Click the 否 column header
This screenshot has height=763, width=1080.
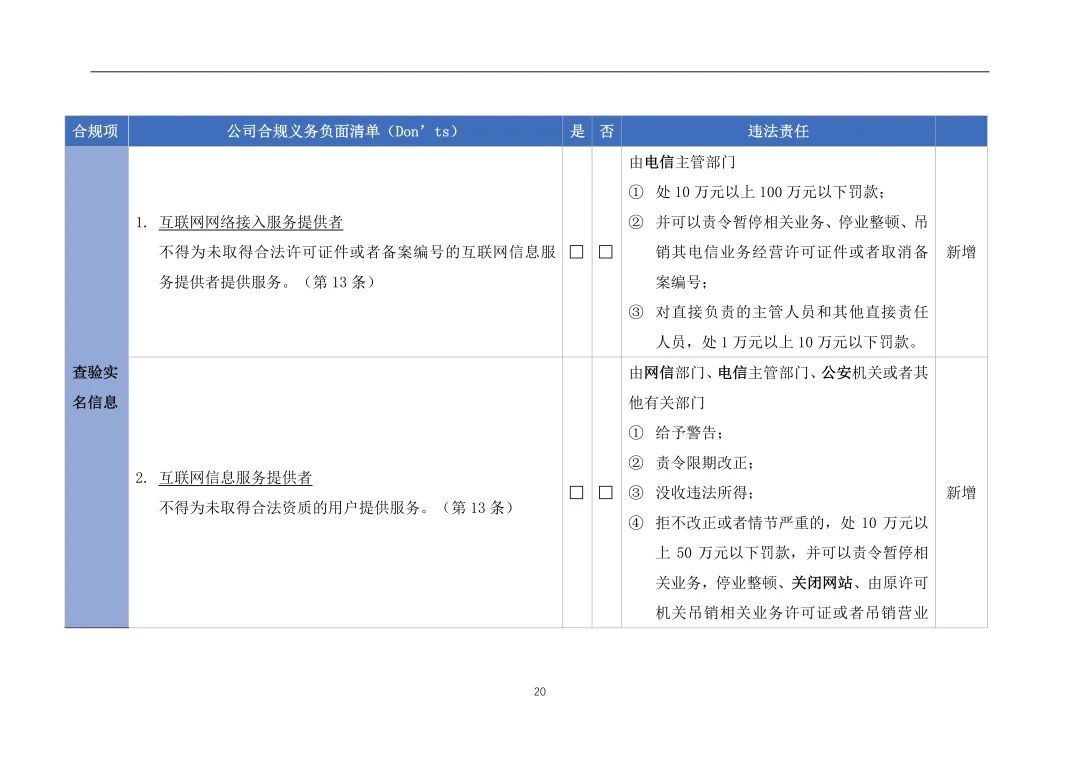tap(607, 131)
